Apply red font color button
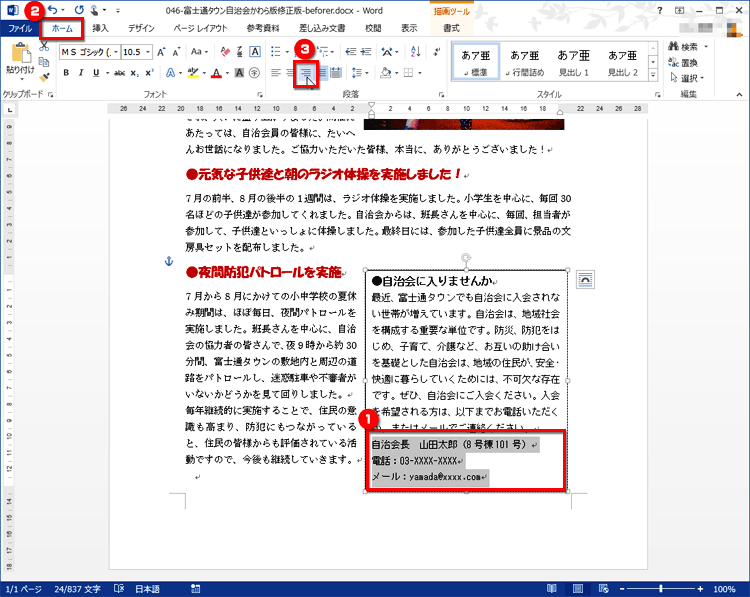Screen dimensions: 750x597 (216, 73)
